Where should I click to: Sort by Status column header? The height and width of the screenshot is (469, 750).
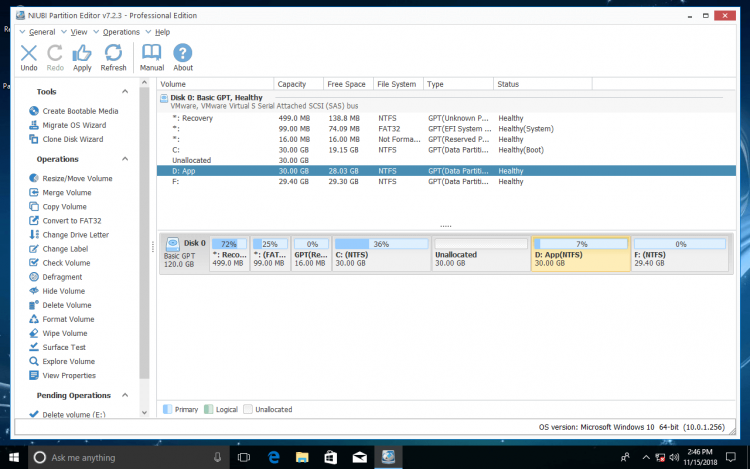[x=543, y=84]
